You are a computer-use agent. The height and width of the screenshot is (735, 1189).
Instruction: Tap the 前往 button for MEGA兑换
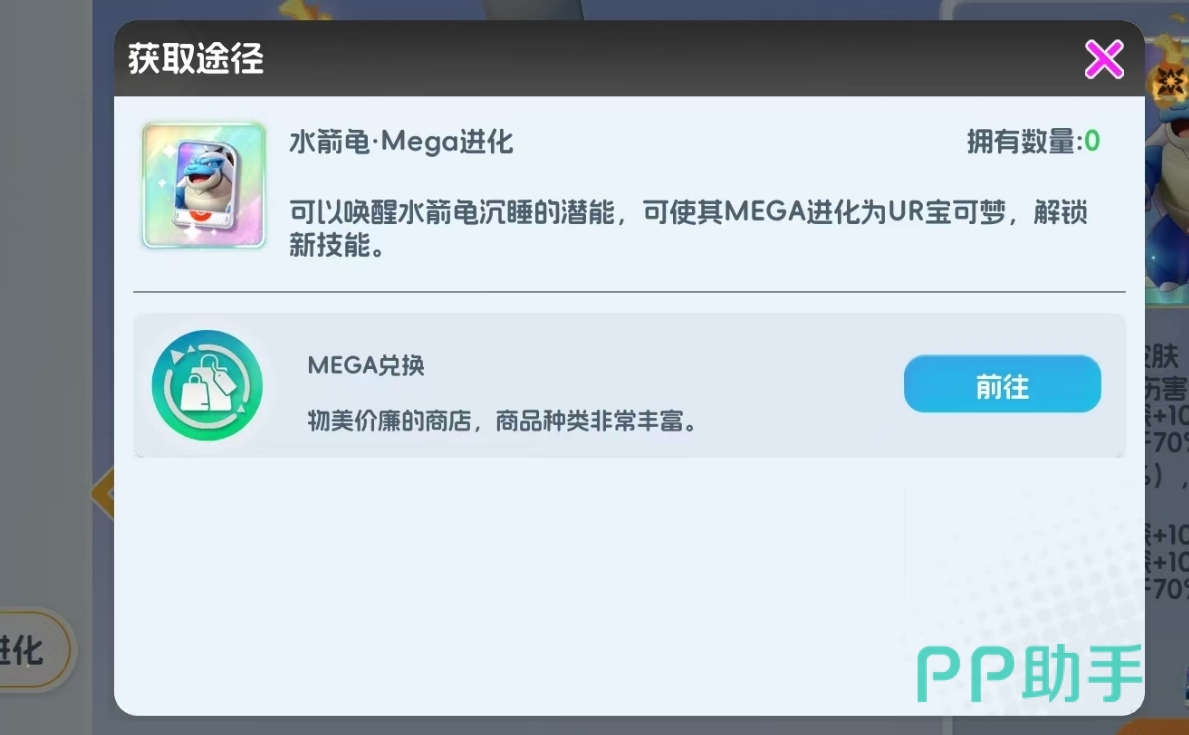tap(1002, 384)
